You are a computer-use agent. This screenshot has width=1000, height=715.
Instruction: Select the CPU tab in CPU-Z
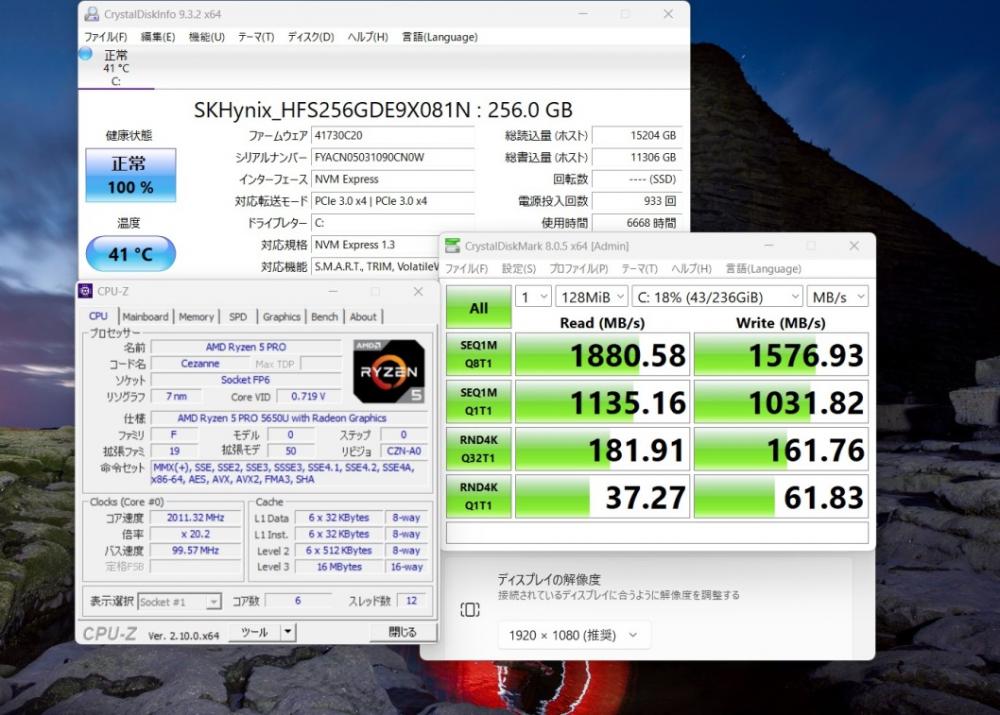pos(98,316)
